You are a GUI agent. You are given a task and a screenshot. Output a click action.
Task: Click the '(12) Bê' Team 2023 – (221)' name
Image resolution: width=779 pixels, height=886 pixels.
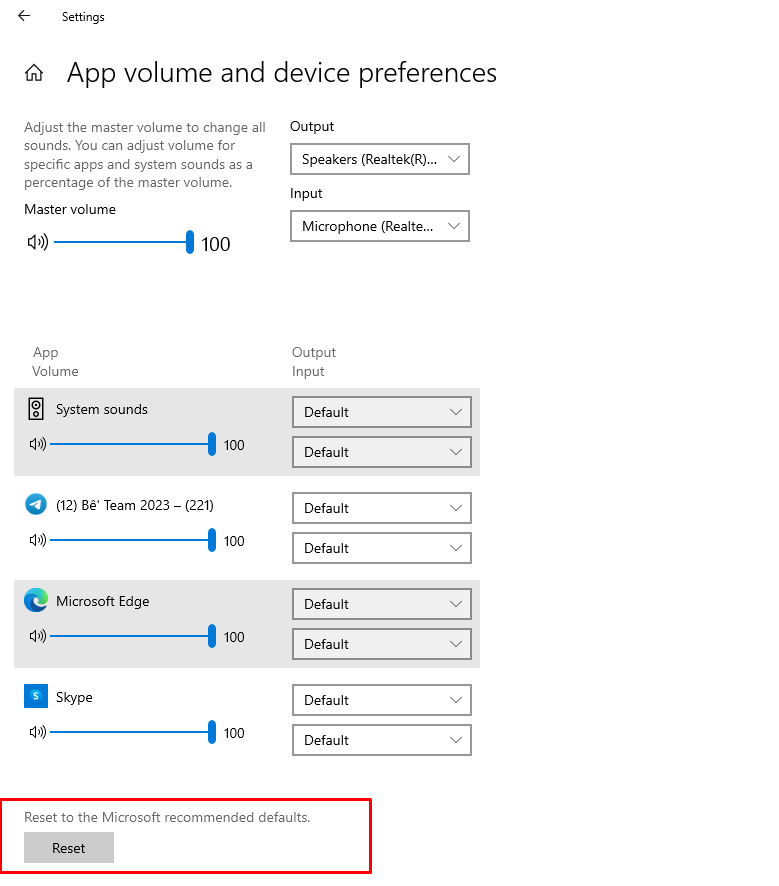click(135, 505)
